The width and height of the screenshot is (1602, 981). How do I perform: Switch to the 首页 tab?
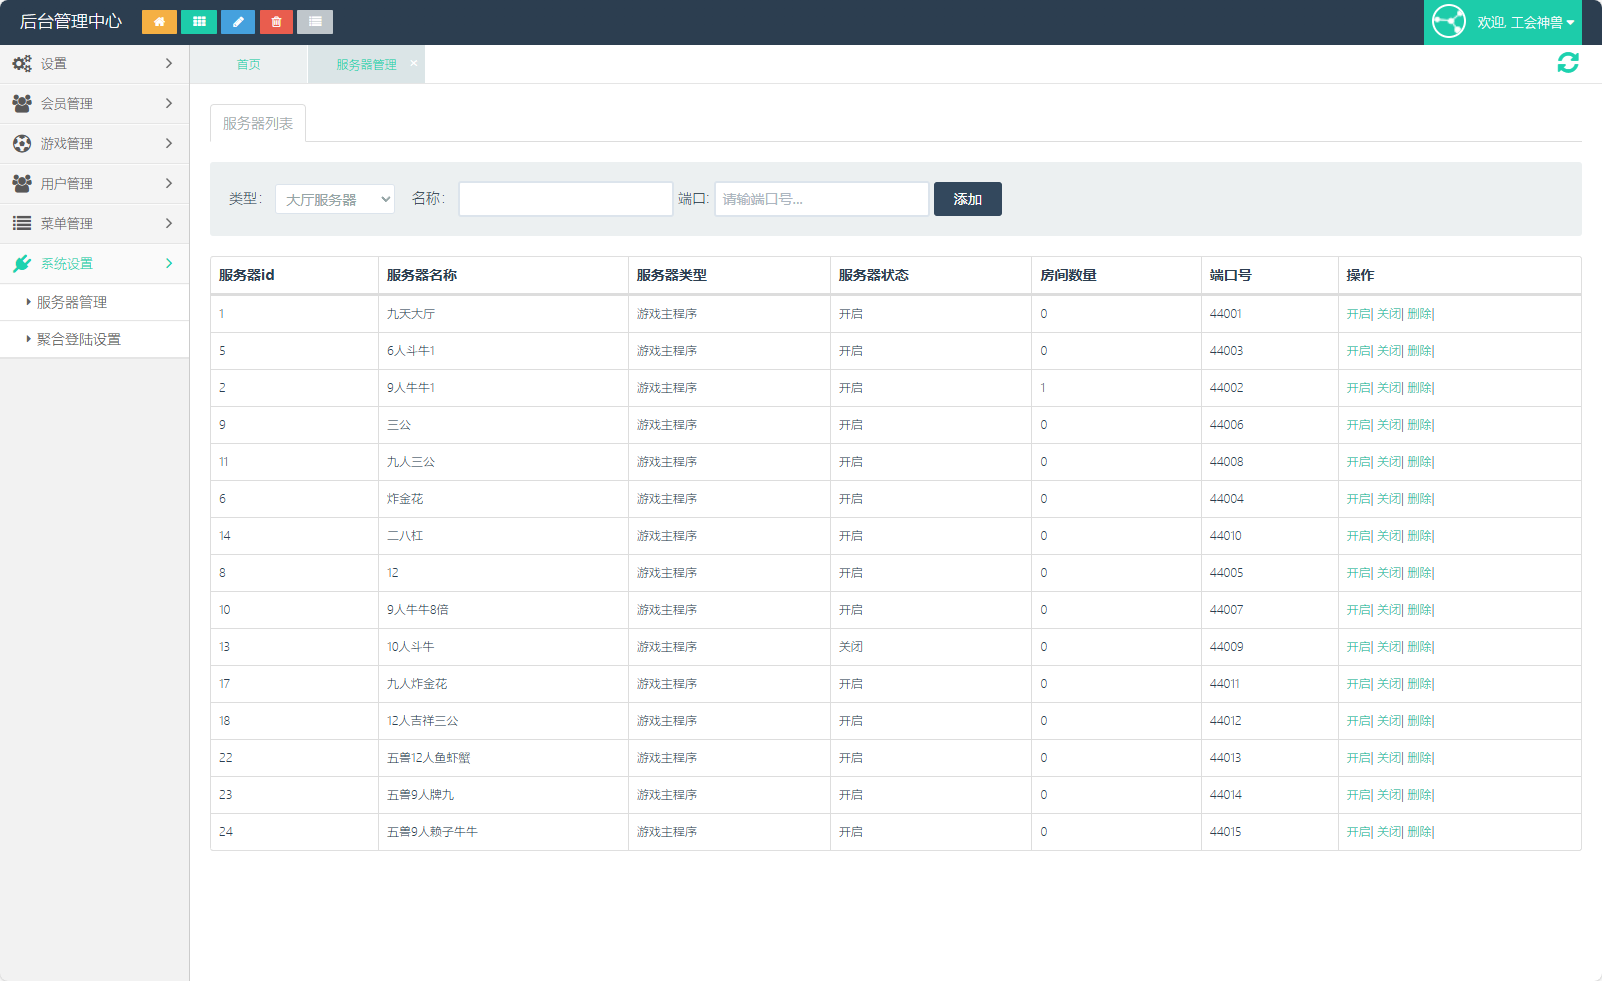click(x=248, y=64)
